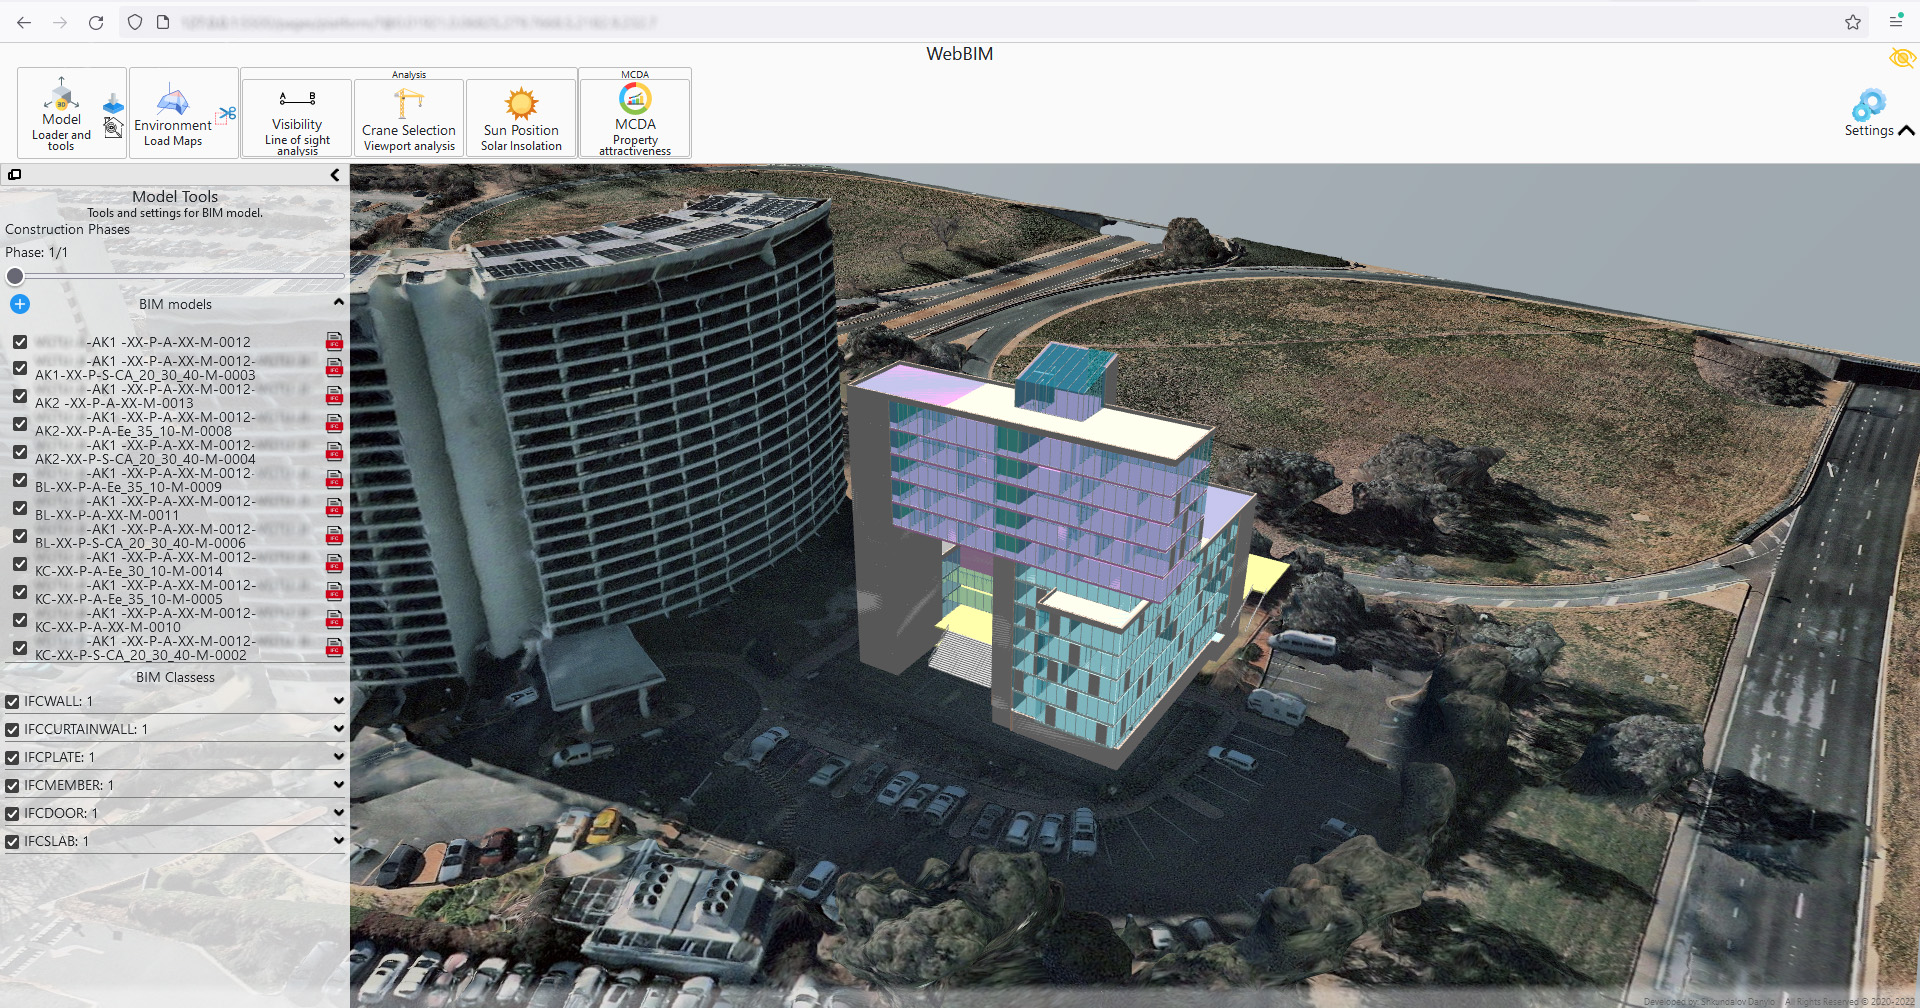Click IFC file icon for AK1 -XX-P-A-XX-M-0012 row

tap(334, 341)
